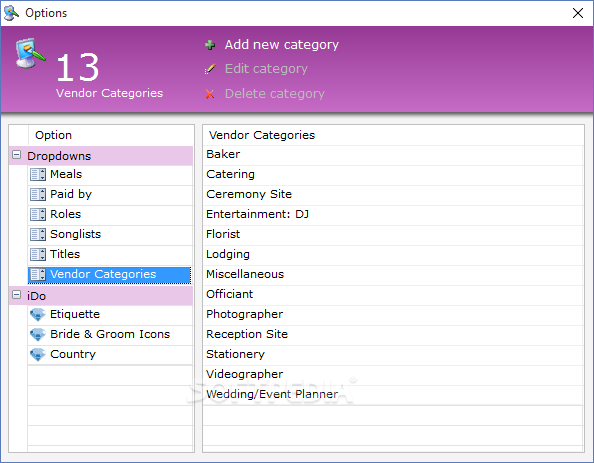This screenshot has width=594, height=463.
Task: Select Vendor Categories tree item
Action: point(109,275)
